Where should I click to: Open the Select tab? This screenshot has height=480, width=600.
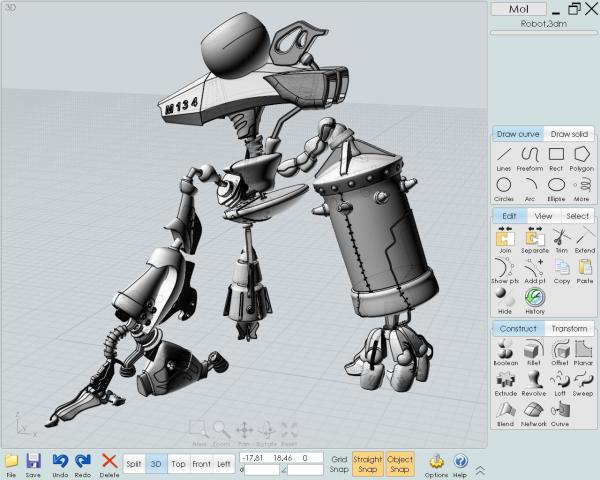577,216
